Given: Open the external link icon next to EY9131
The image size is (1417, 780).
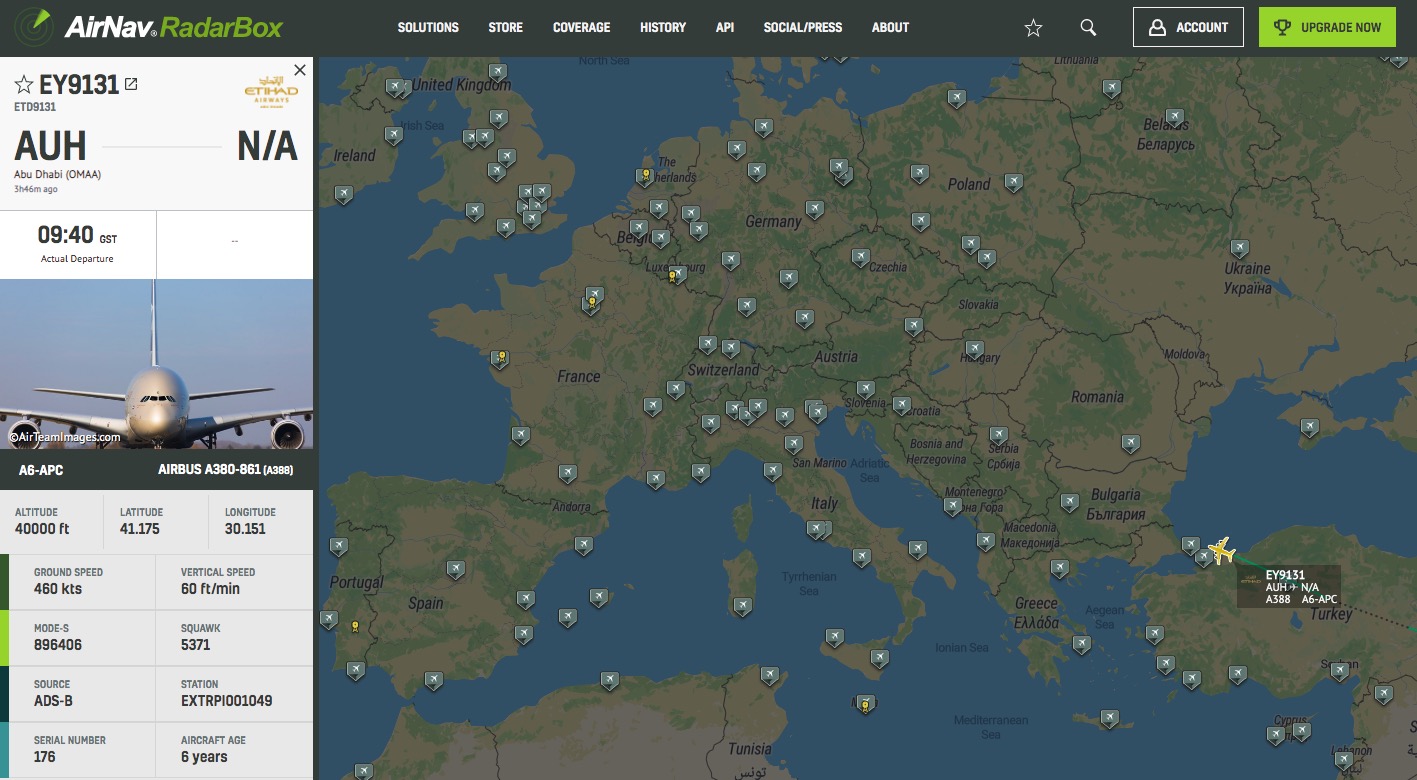Looking at the screenshot, I should coord(131,84).
